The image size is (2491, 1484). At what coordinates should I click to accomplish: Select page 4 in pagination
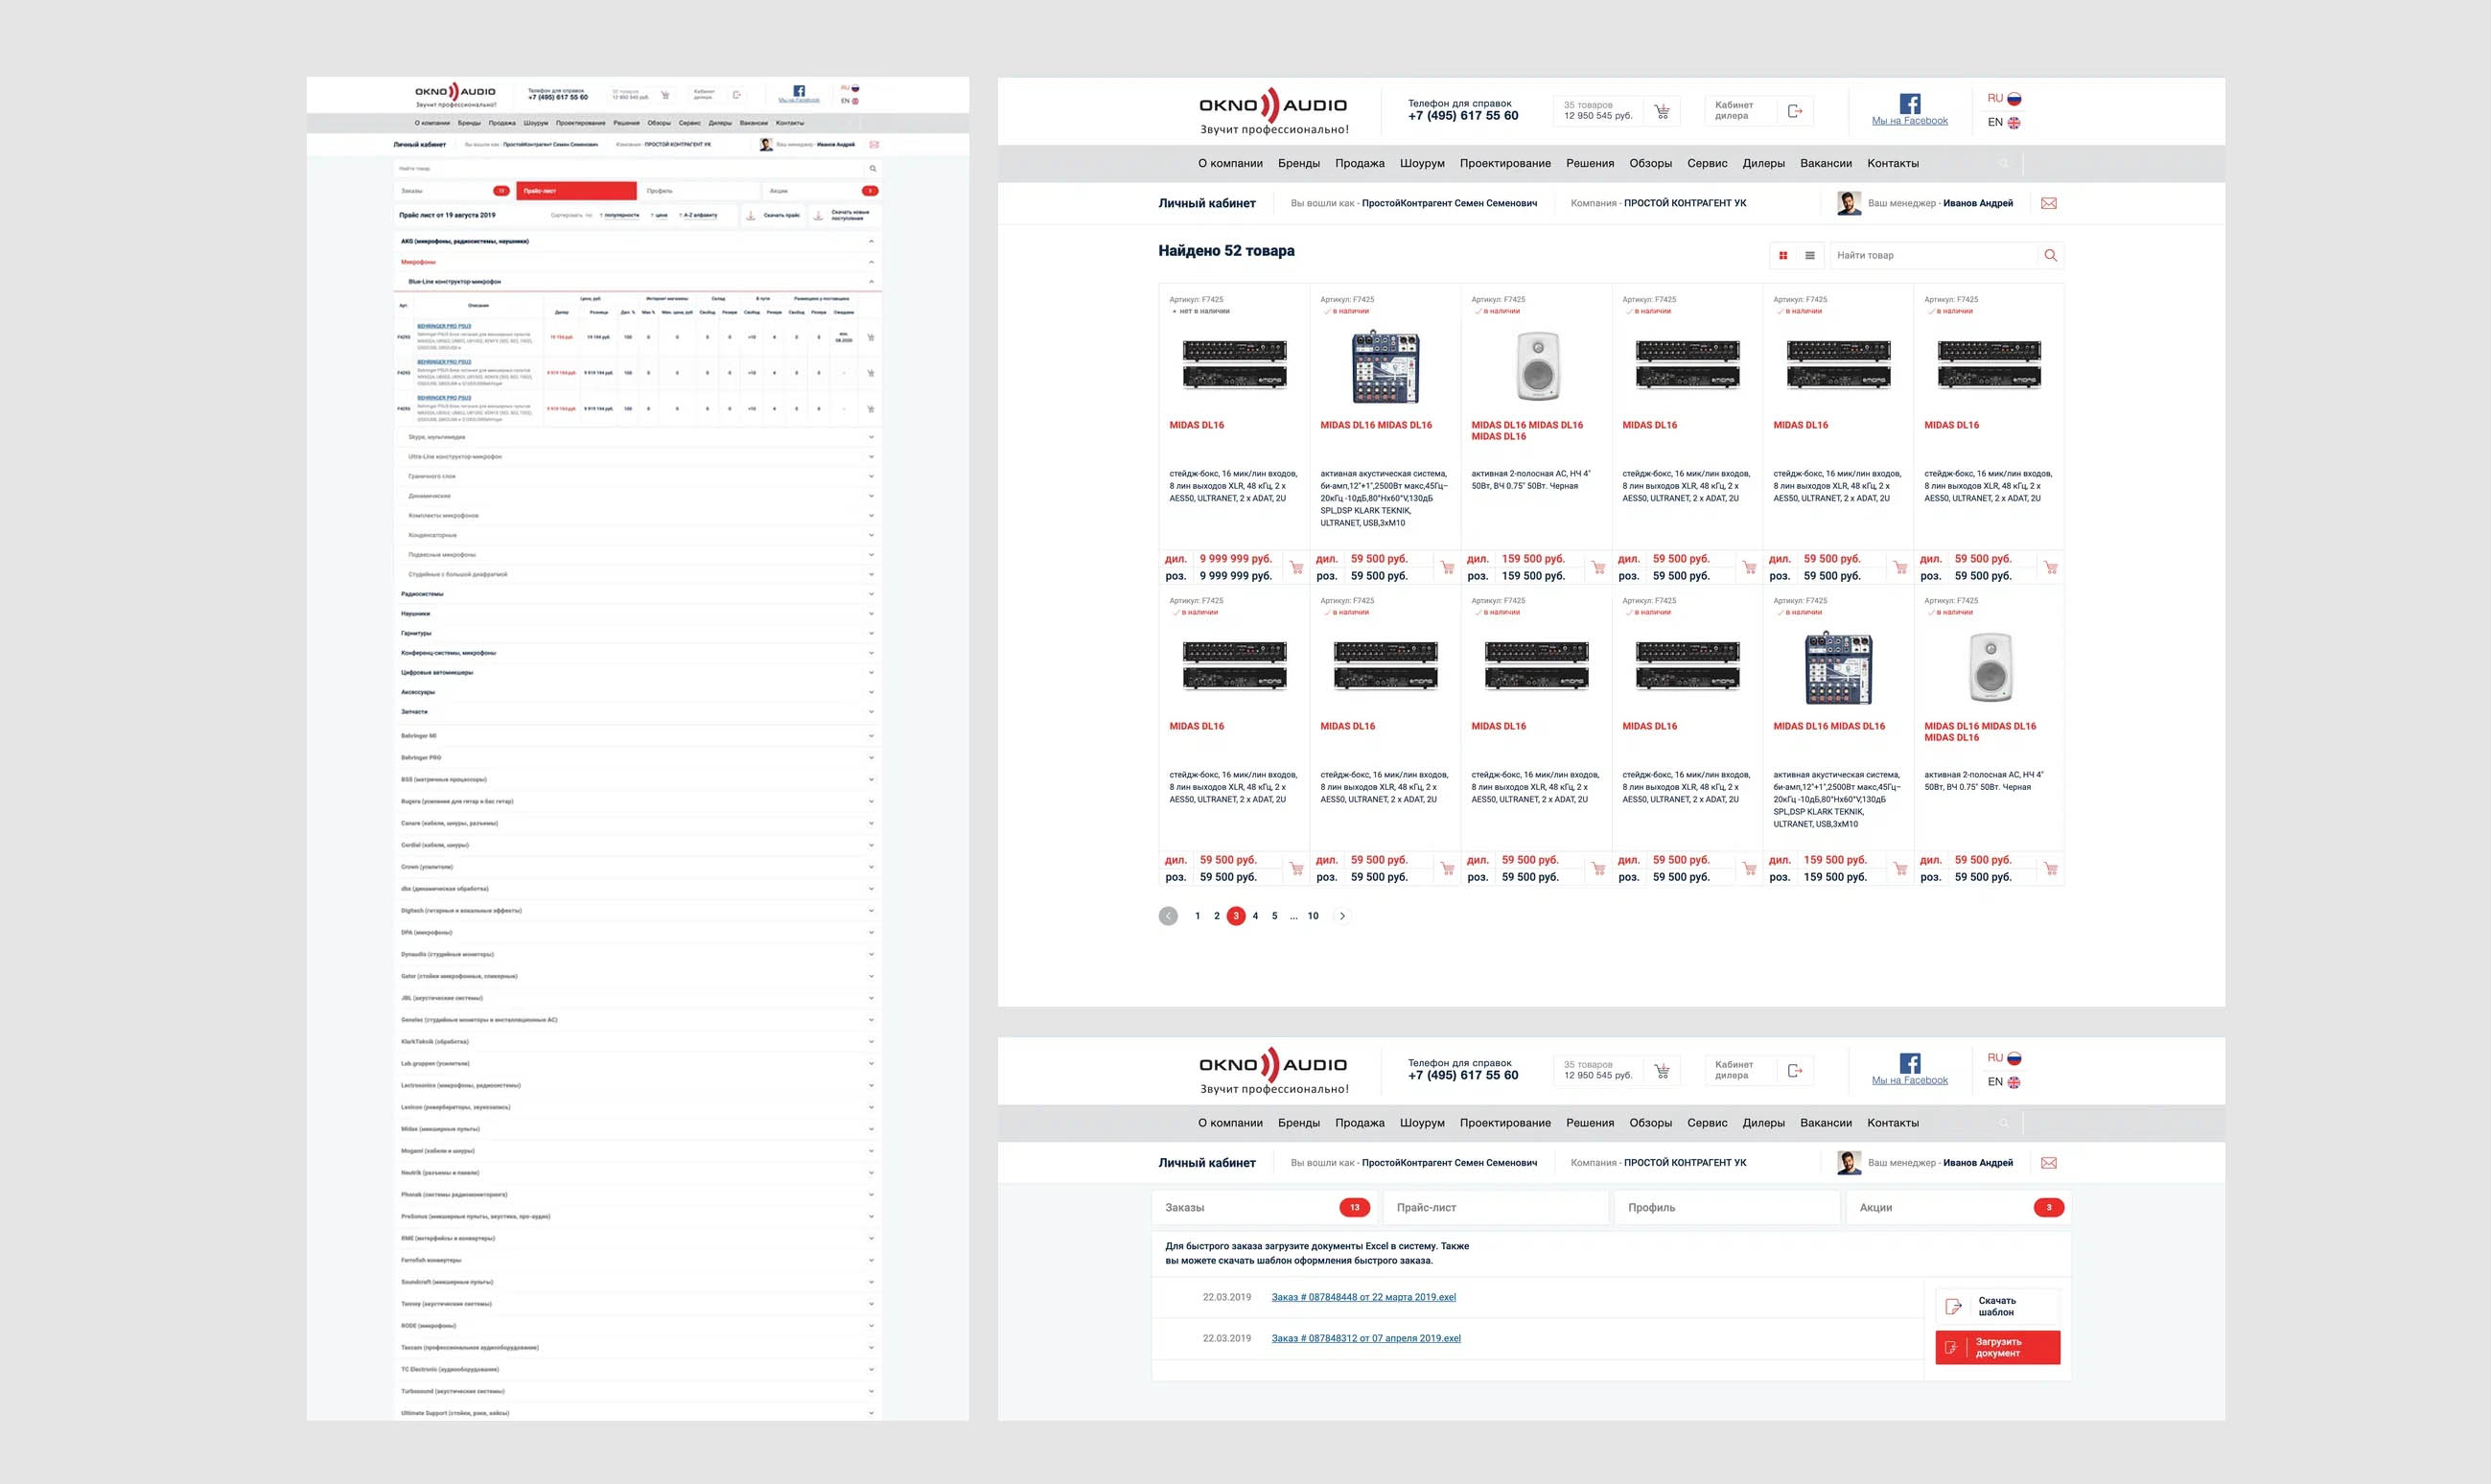[1255, 916]
